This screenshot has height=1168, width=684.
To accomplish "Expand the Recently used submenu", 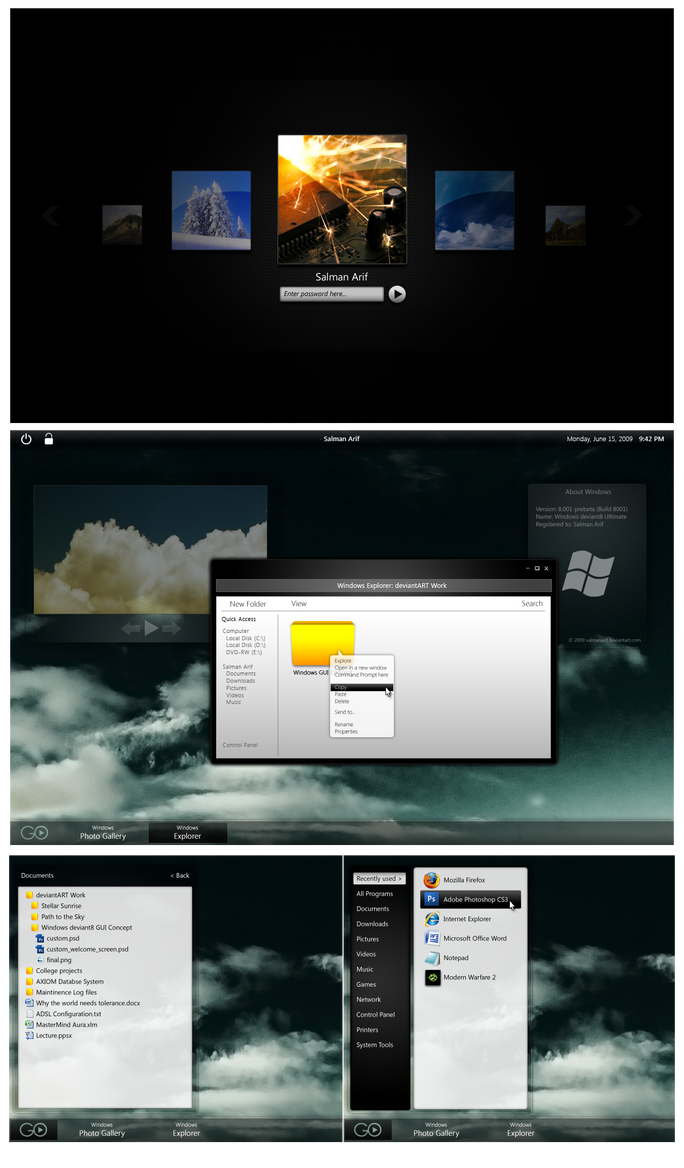I will click(x=379, y=879).
